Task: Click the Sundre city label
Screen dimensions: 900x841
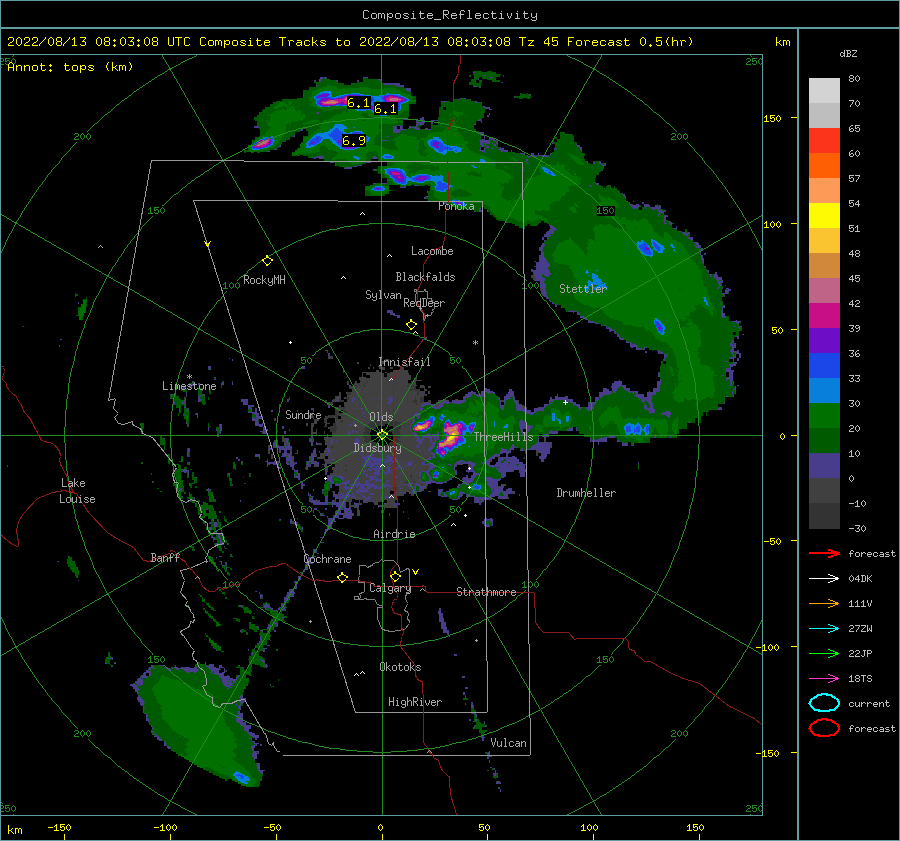Action: (303, 415)
